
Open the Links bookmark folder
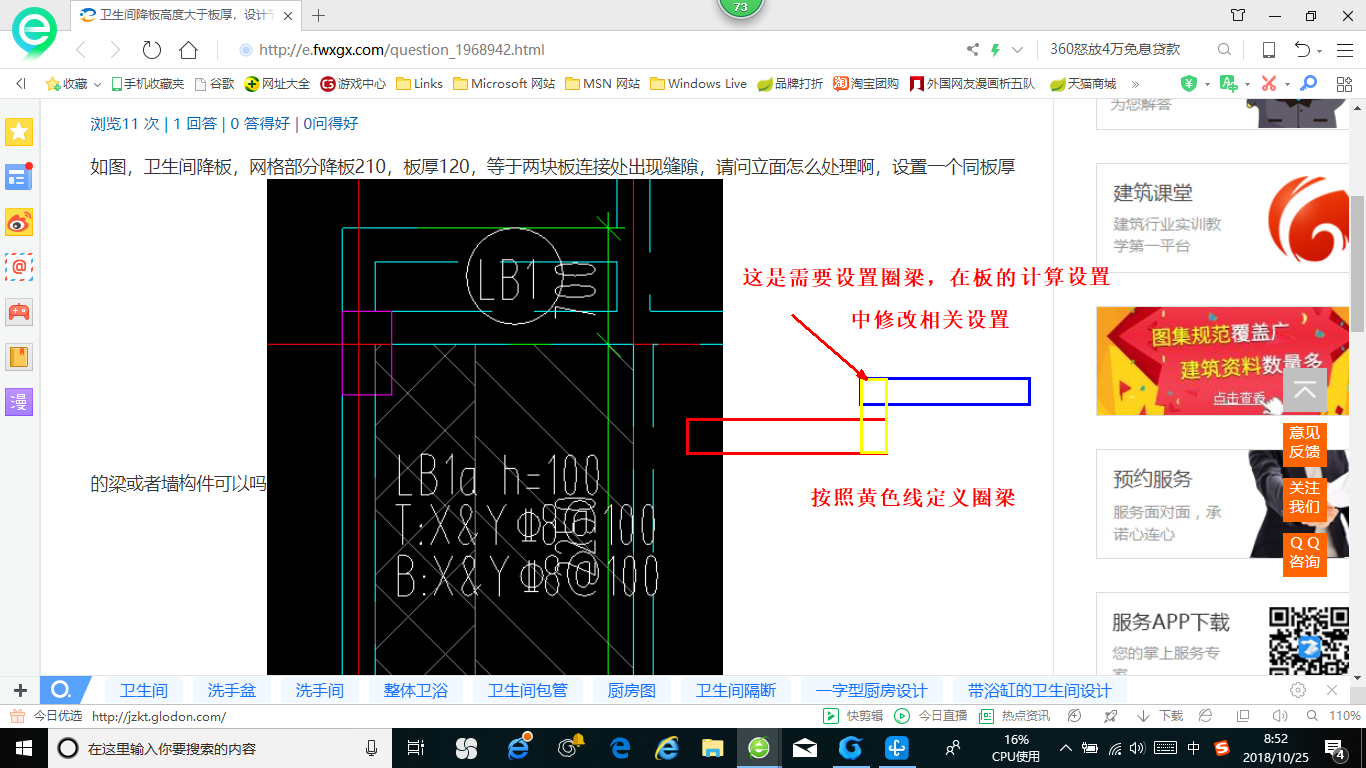point(420,84)
